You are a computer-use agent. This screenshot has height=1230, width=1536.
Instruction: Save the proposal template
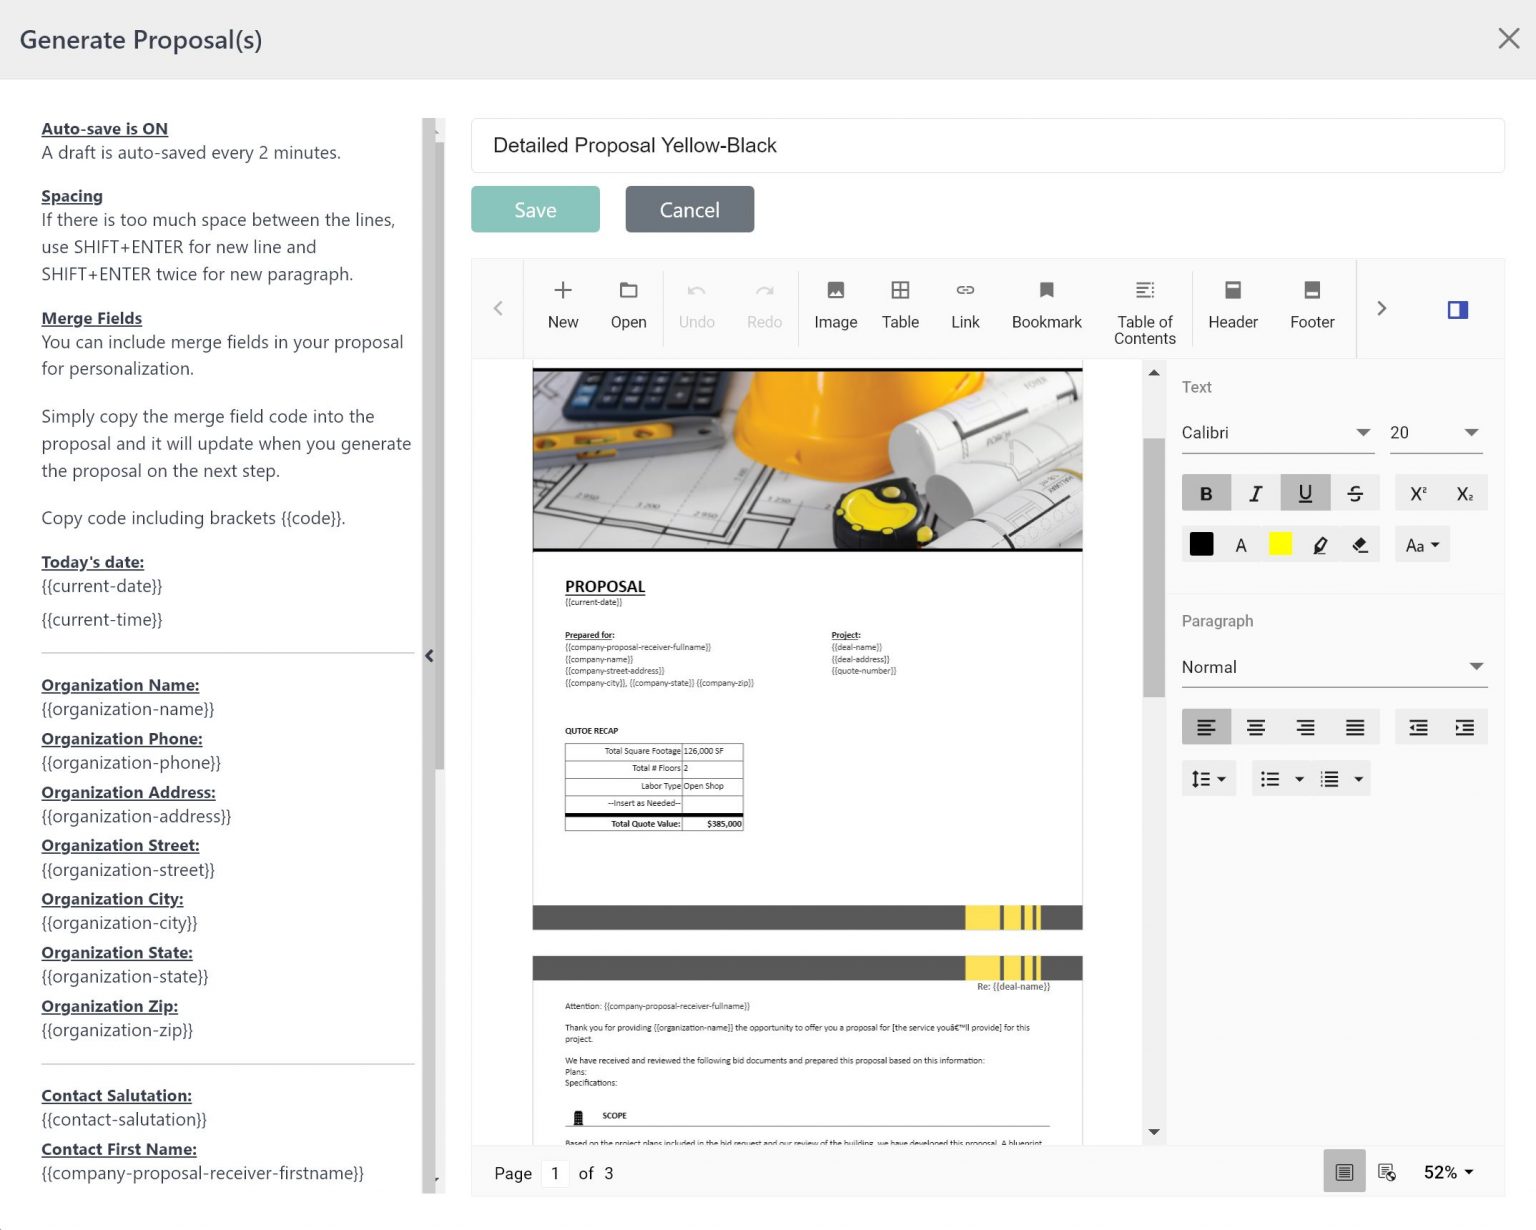pyautogui.click(x=535, y=209)
